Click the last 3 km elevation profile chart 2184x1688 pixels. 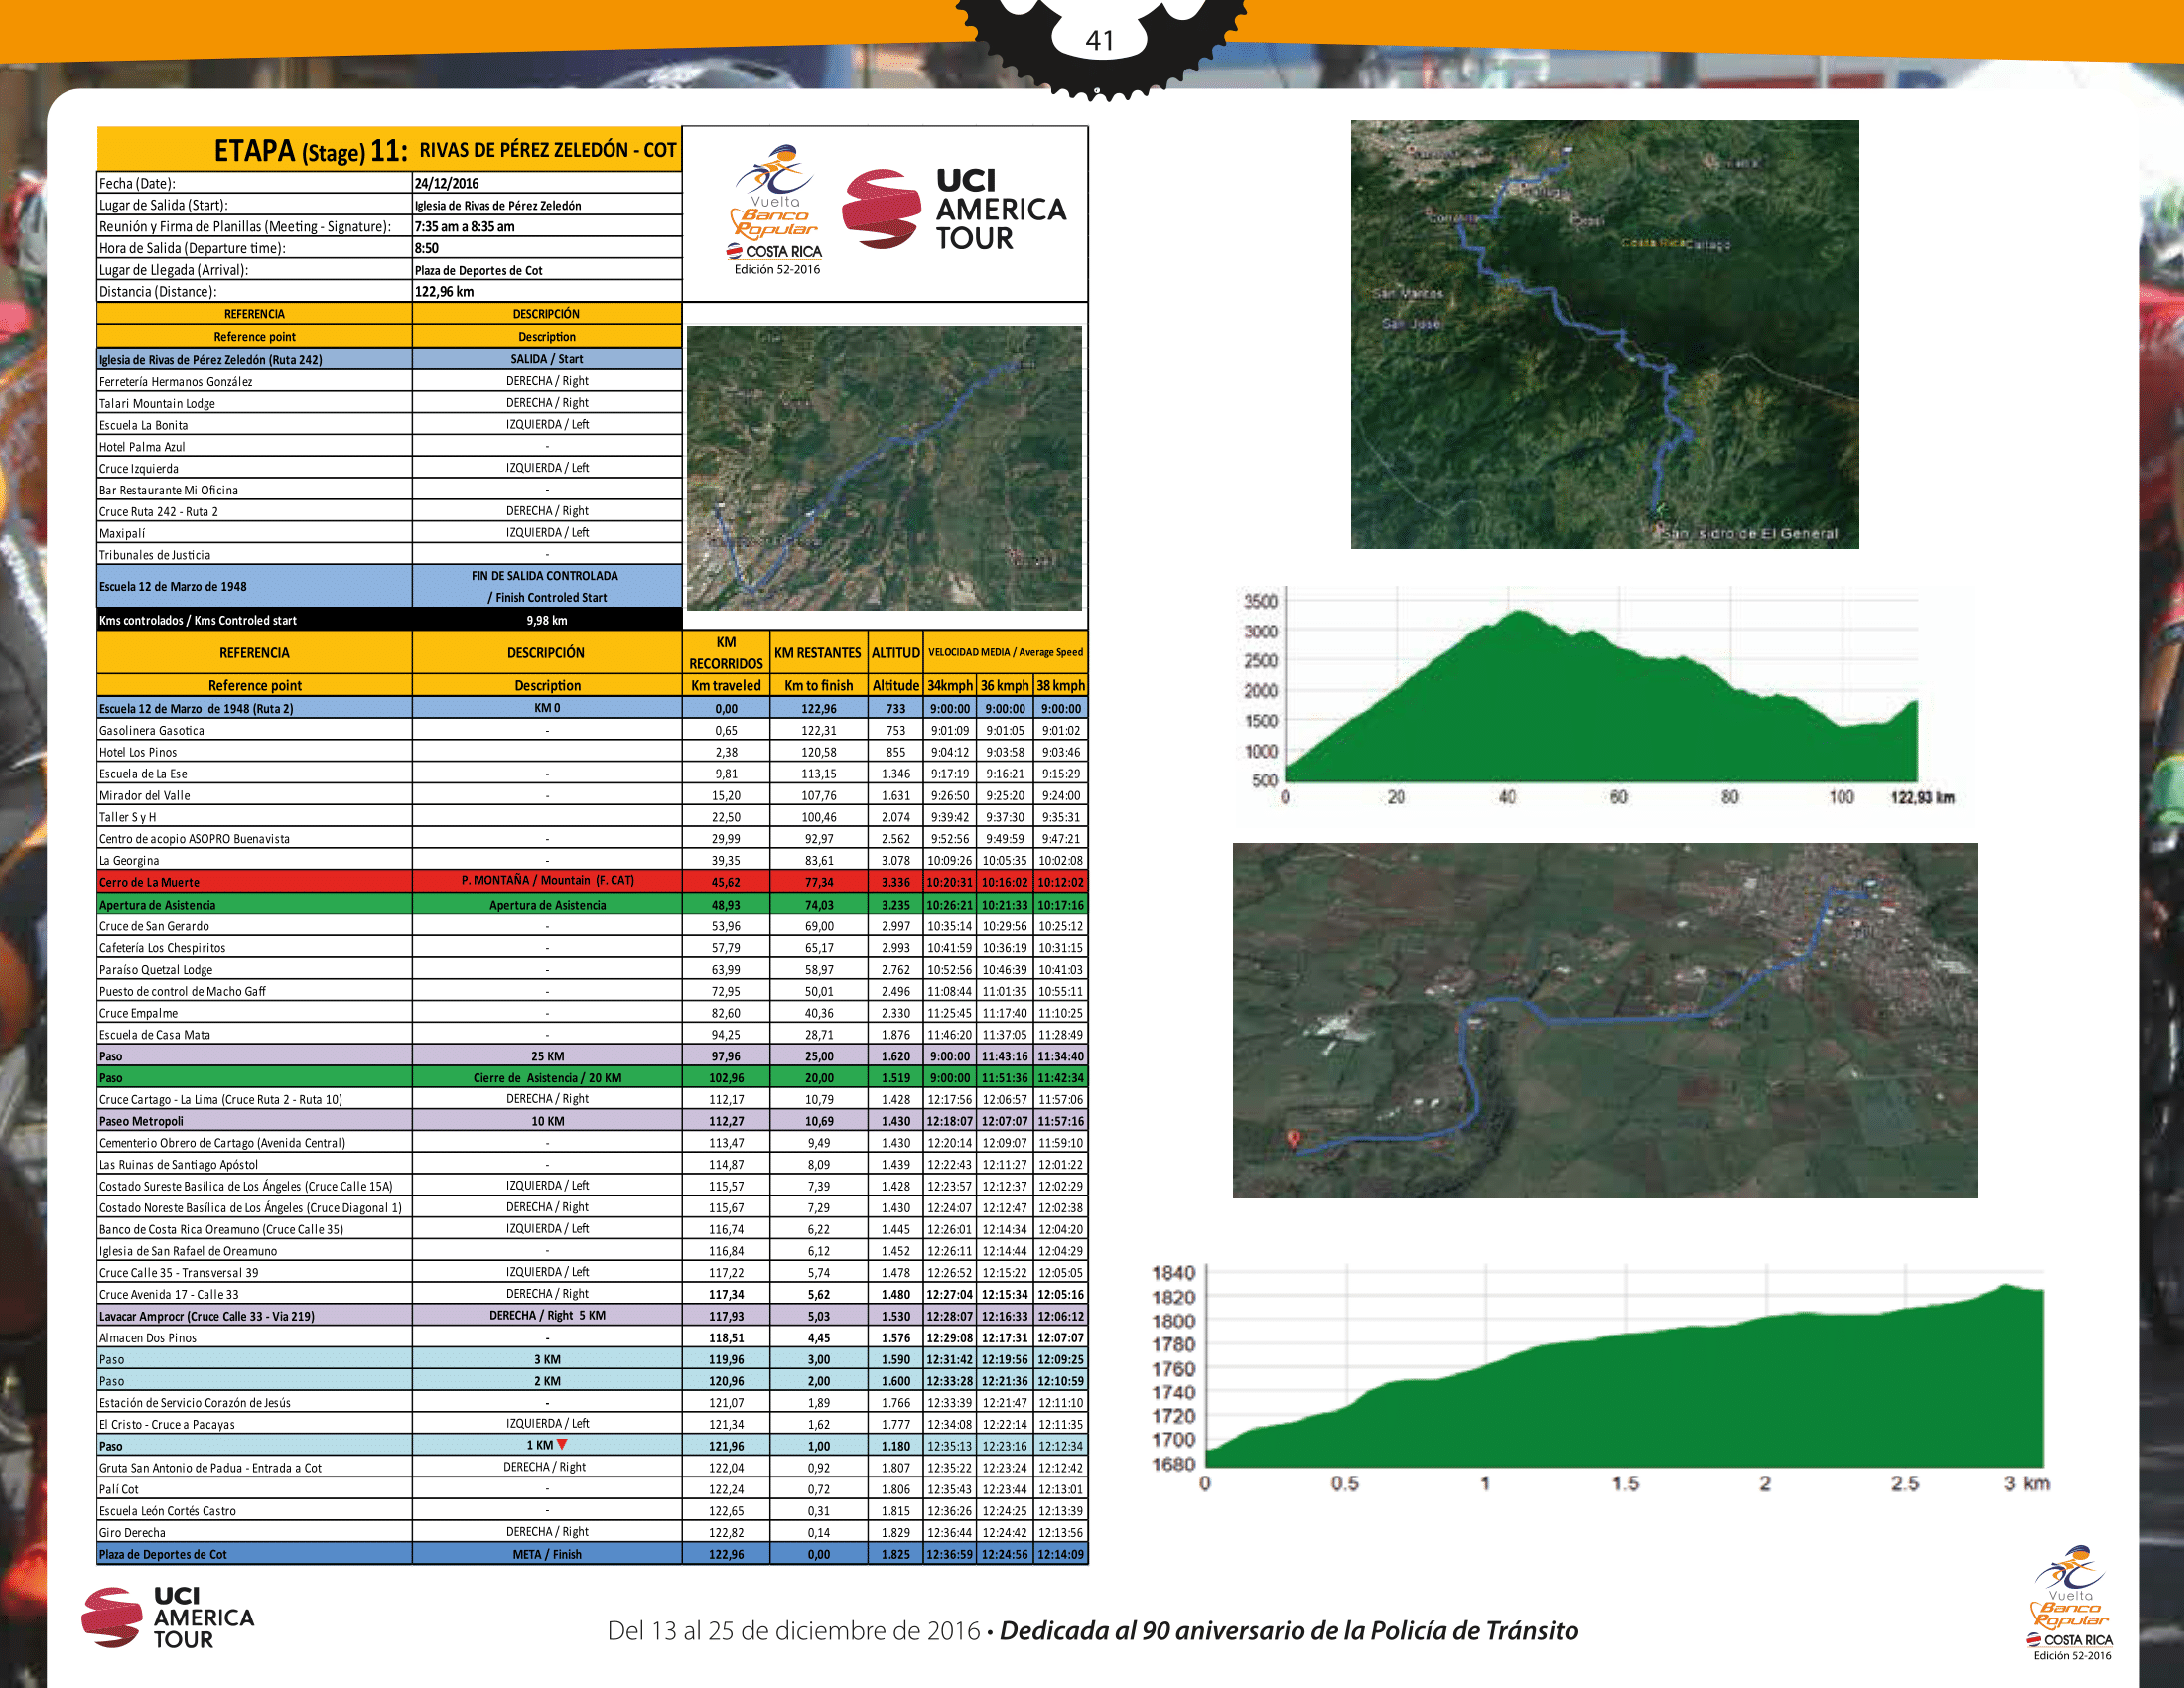click(1600, 1378)
